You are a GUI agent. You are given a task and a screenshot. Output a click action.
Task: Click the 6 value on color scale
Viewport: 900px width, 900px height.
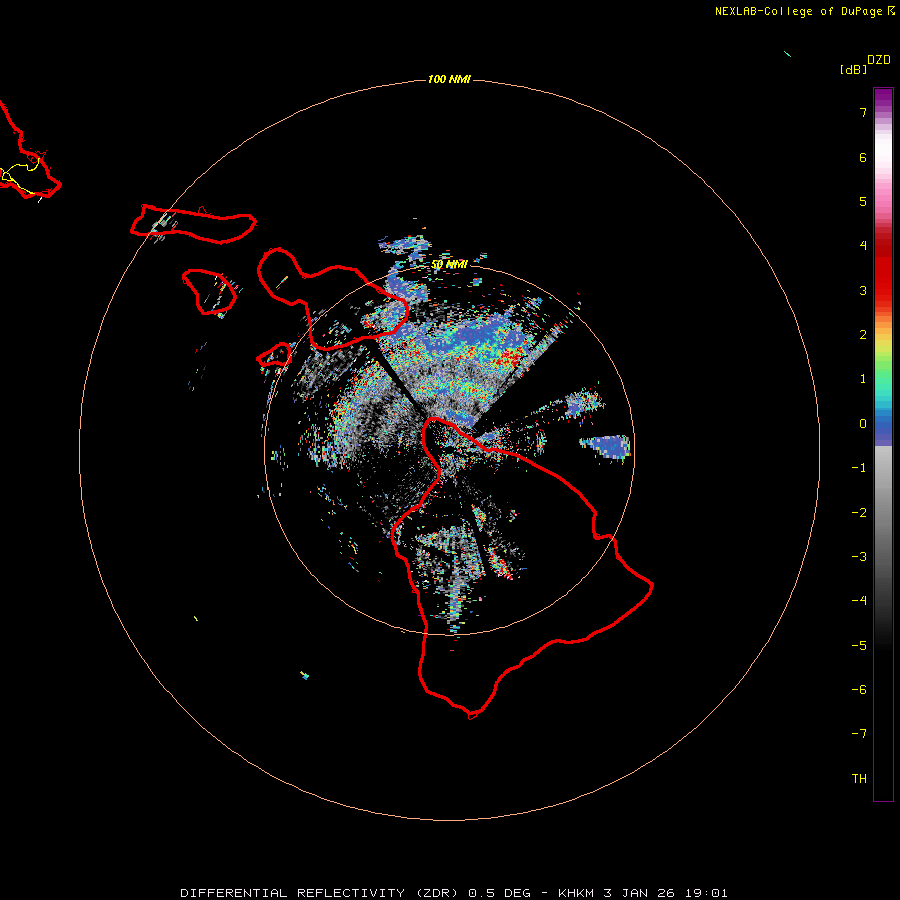point(863,157)
